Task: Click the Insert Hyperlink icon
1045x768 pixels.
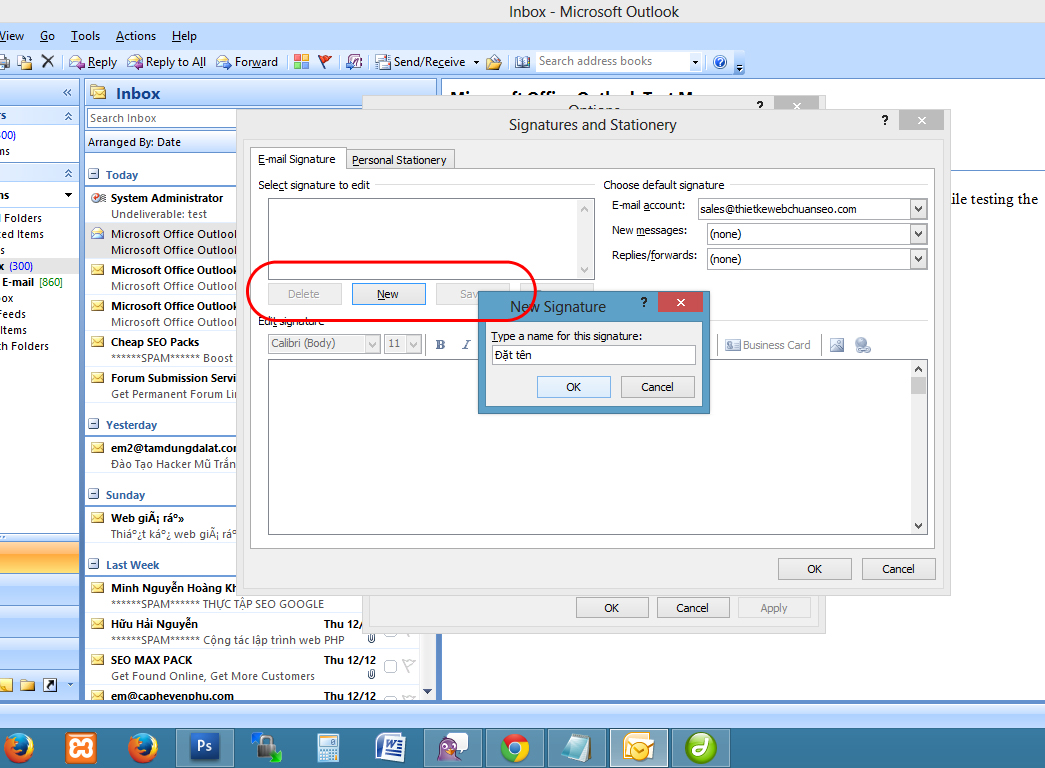Action: click(862, 345)
